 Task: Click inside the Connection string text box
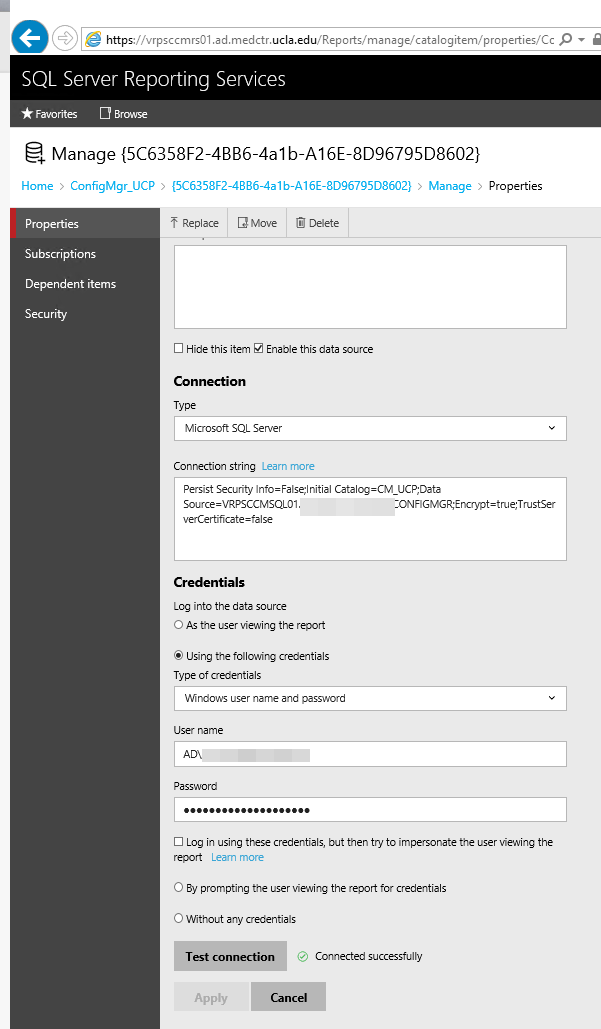point(370,519)
